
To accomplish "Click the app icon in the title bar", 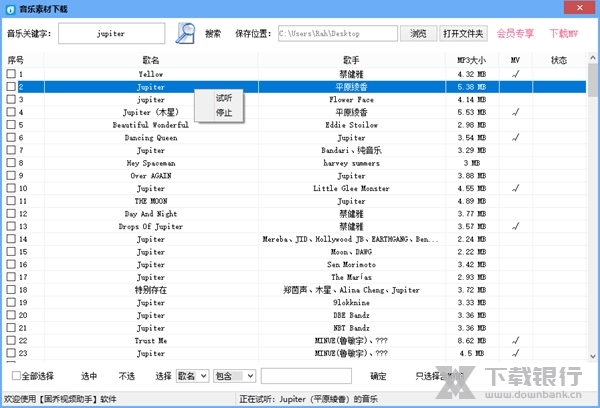I will [10, 9].
